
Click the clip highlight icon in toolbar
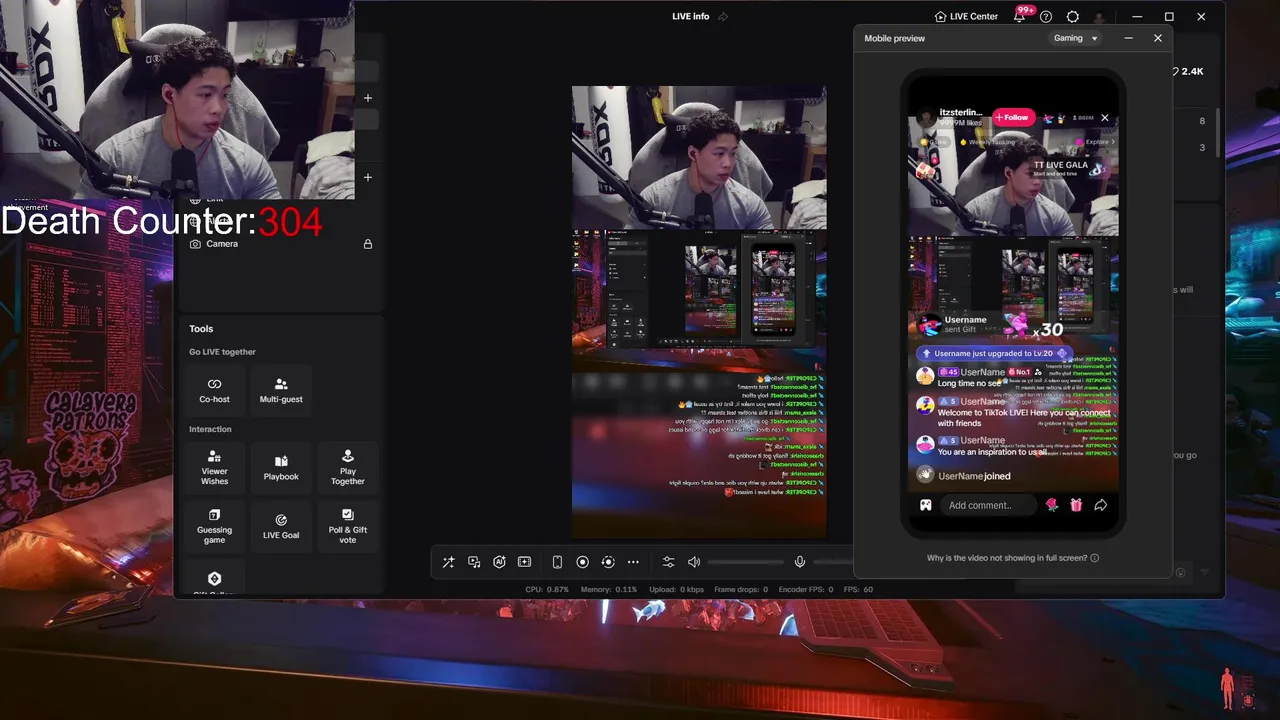coord(524,562)
